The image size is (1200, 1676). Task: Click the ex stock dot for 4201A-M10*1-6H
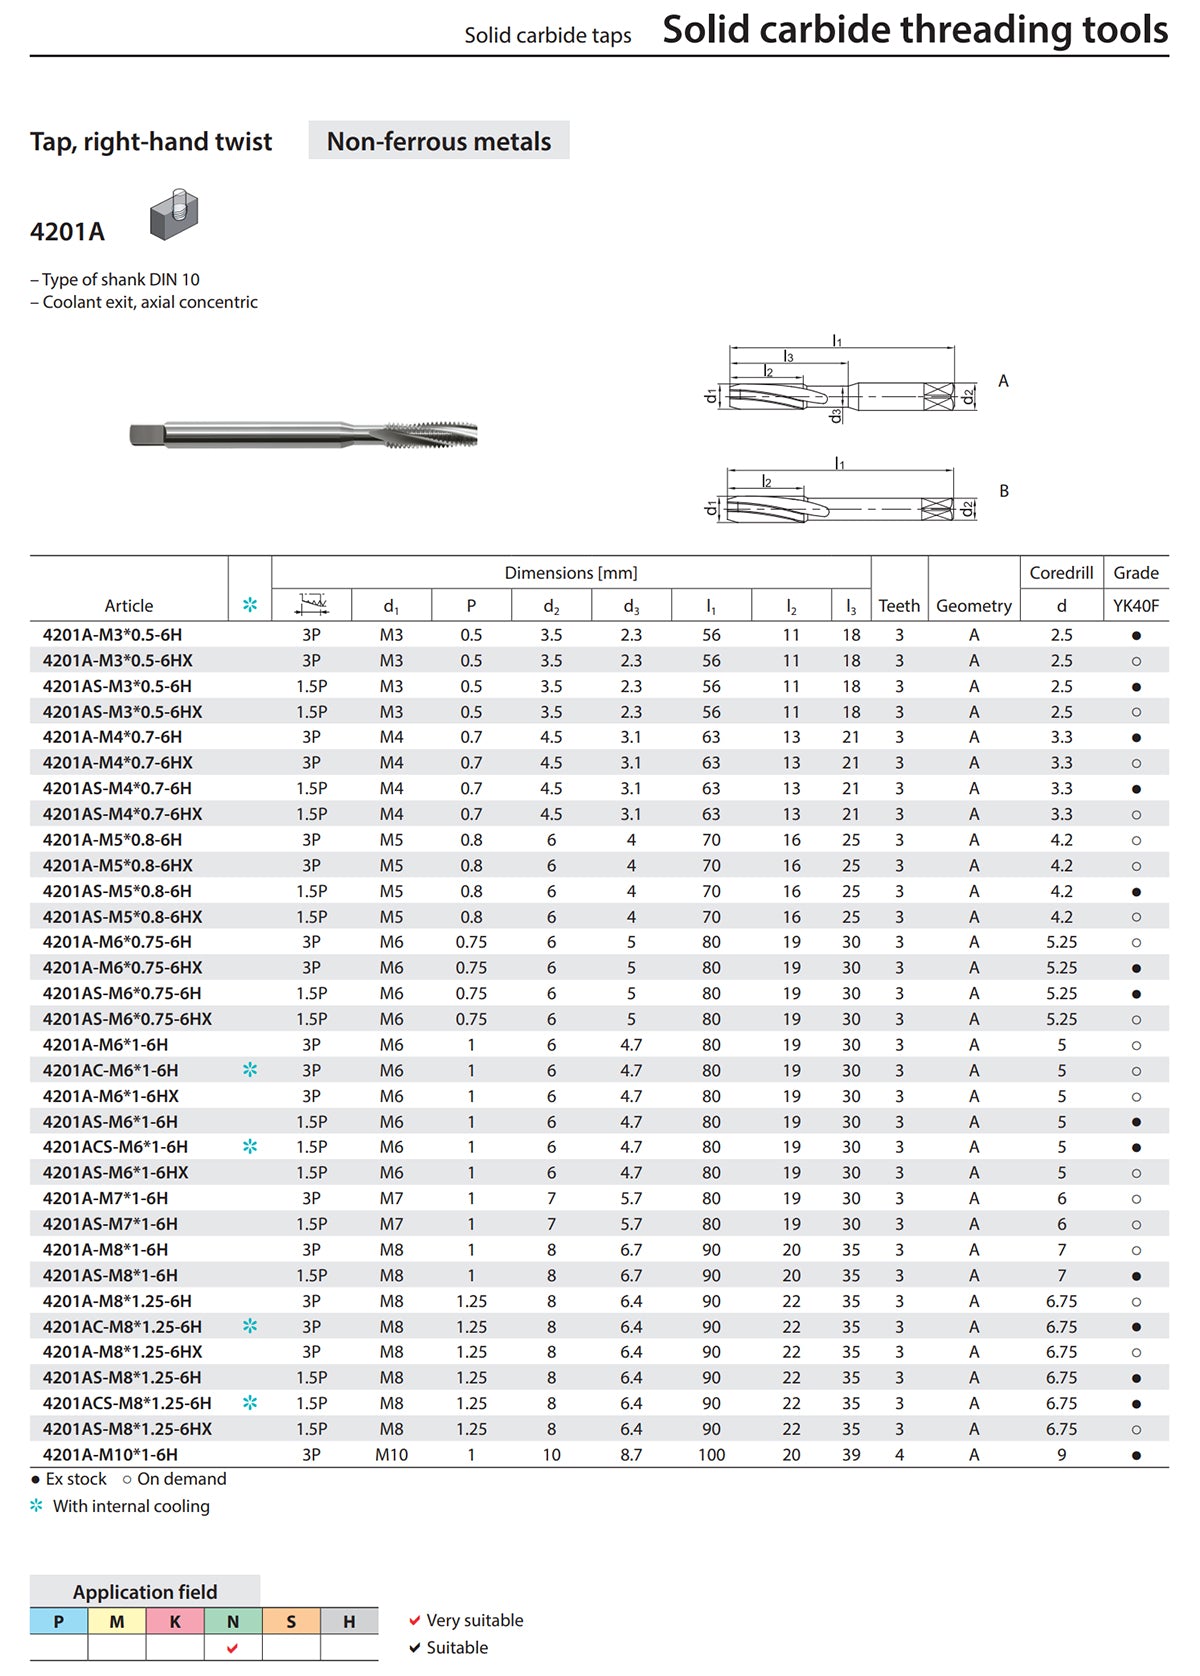pyautogui.click(x=1136, y=1455)
